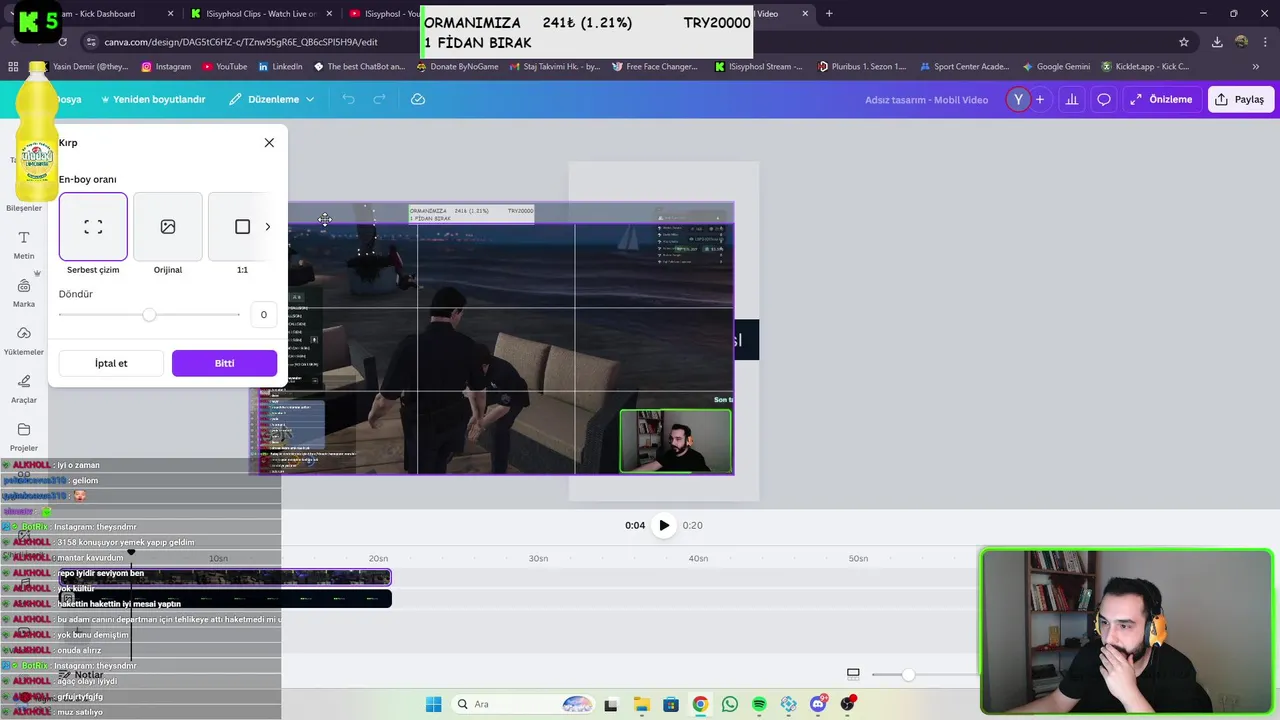1280x720 pixels.
Task: Toggle timeline thumbnail view icon
Action: [853, 674]
